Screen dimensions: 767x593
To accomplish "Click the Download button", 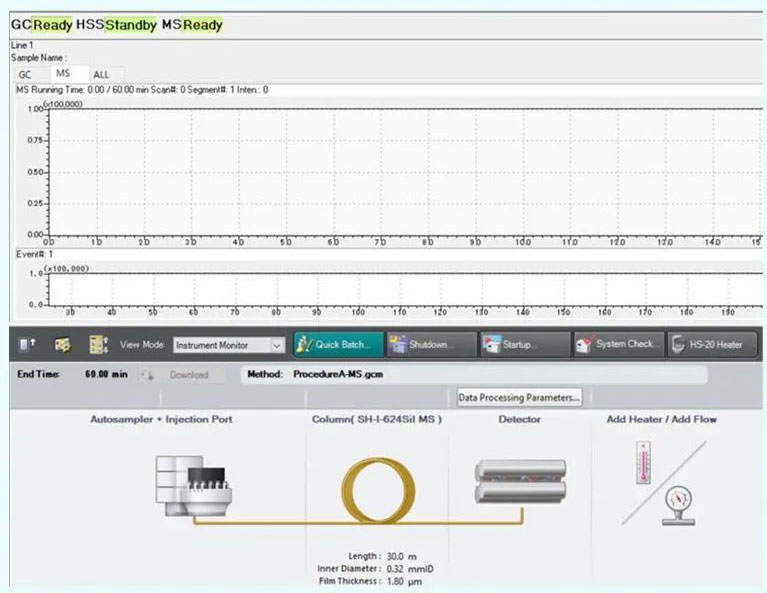I will (180, 375).
